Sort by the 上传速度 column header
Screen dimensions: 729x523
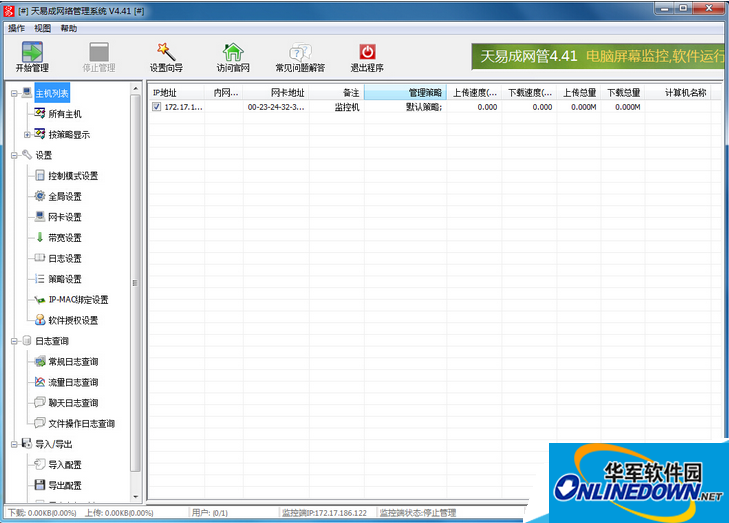[x=474, y=93]
